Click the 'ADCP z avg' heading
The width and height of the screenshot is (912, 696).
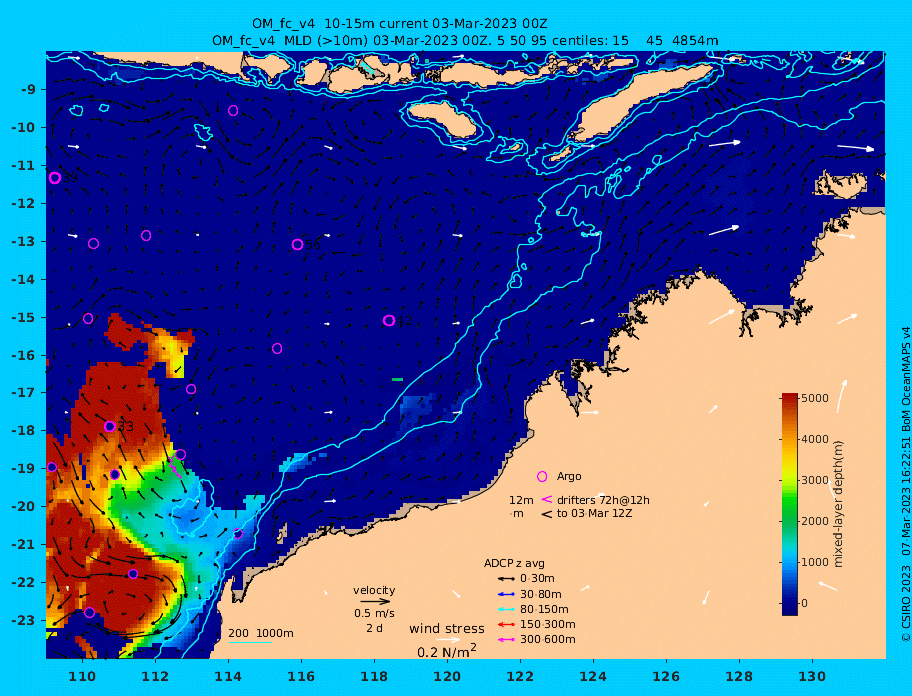pyautogui.click(x=514, y=563)
